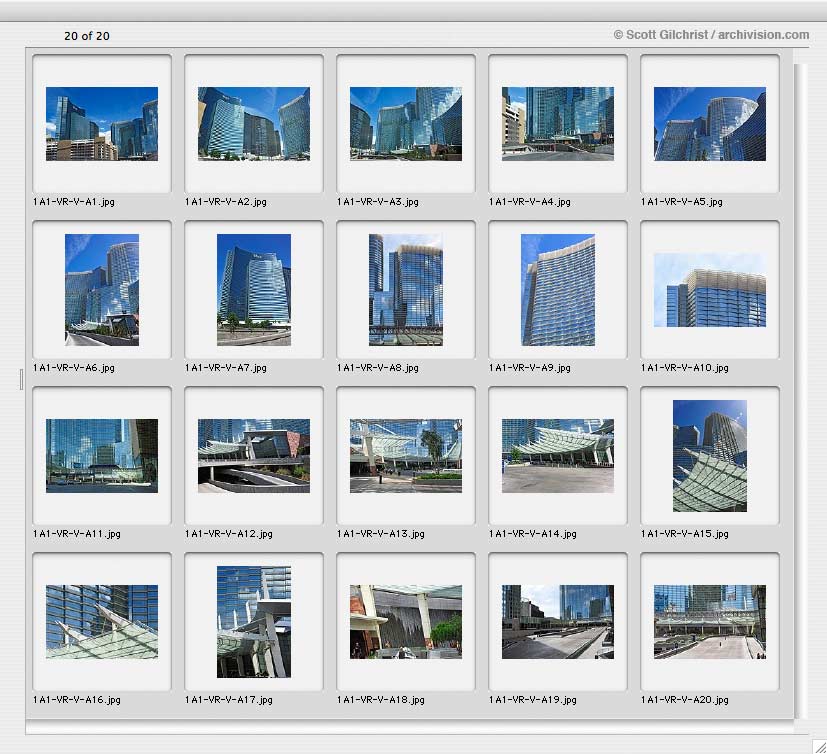Click the vertical scrollbar beside the grid

click(801, 390)
